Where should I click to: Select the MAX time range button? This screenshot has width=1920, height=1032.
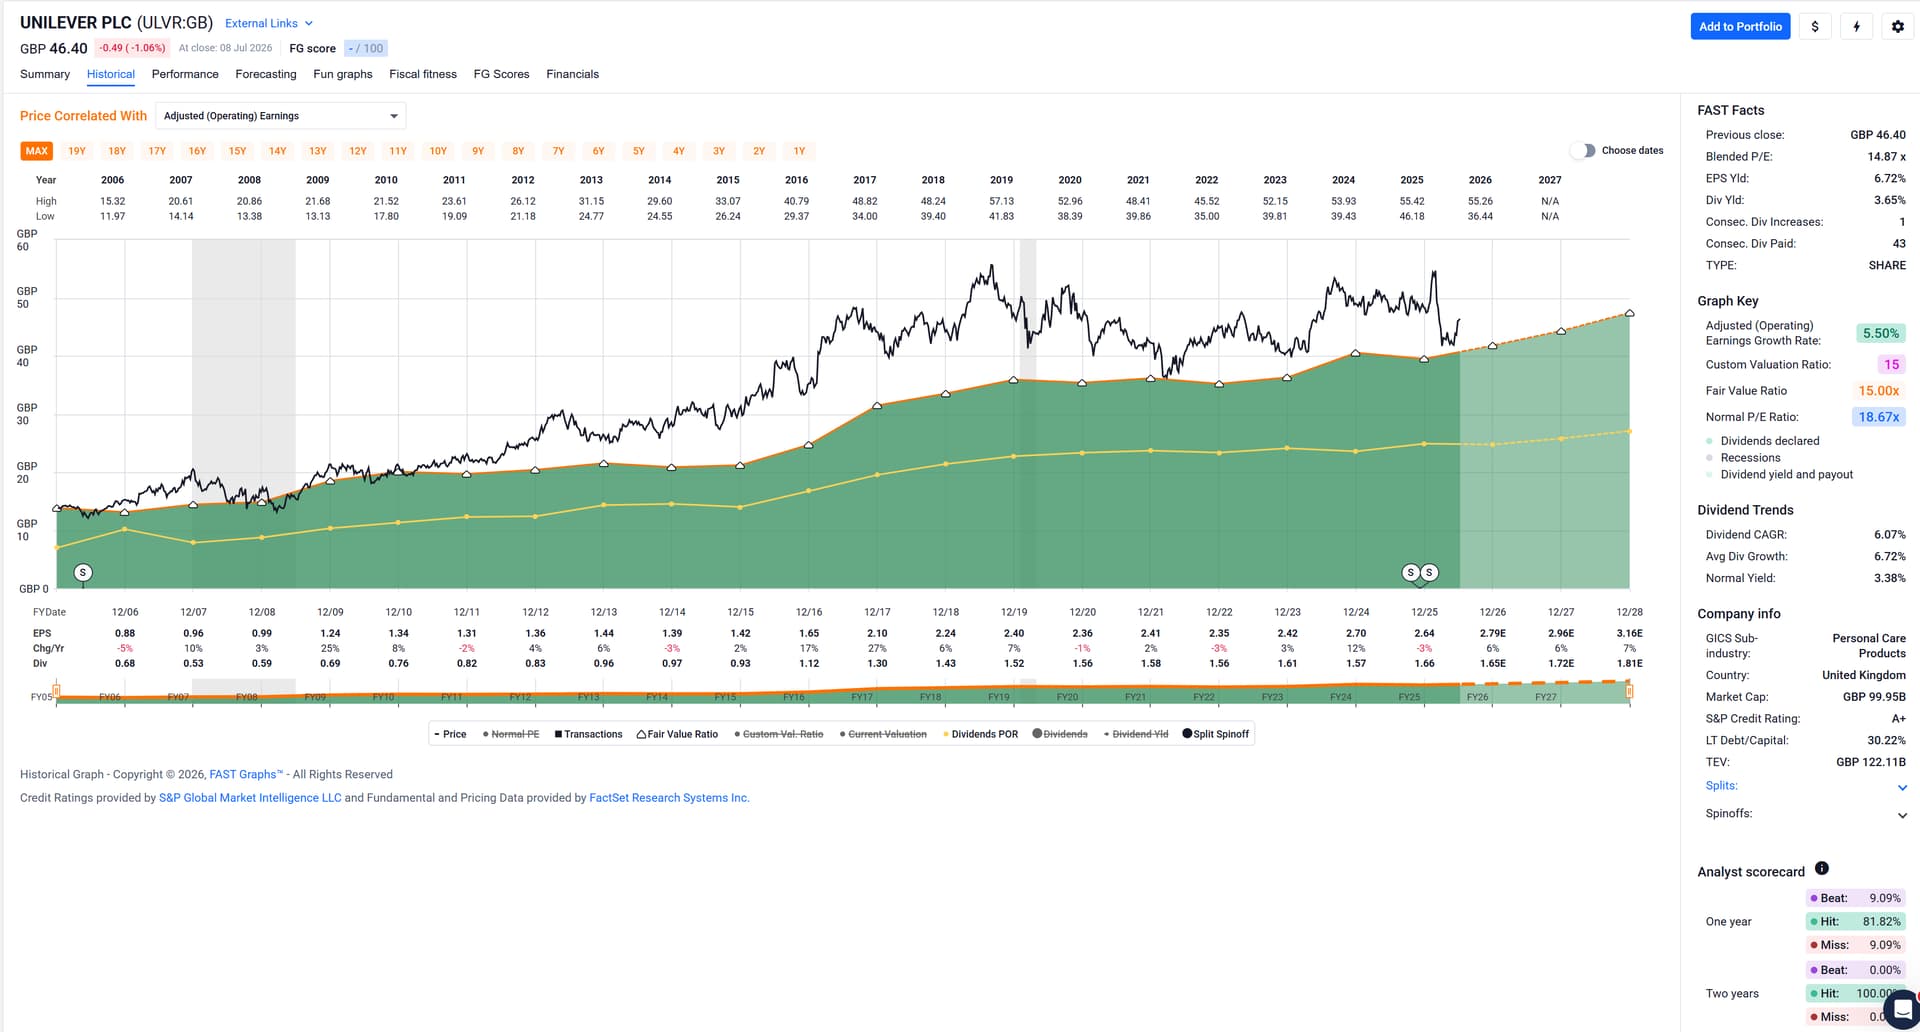point(37,151)
